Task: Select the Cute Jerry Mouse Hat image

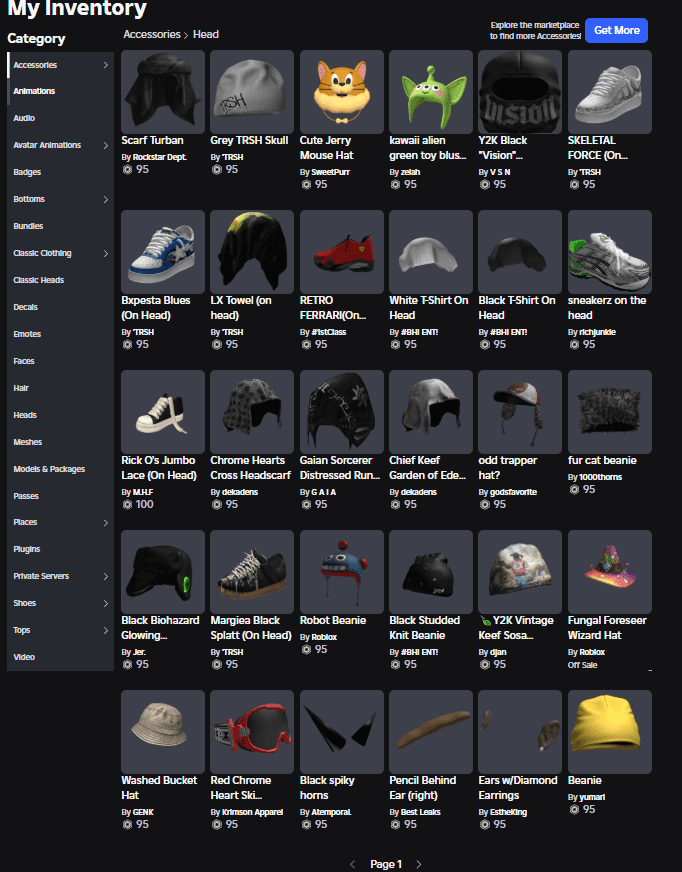Action: [x=341, y=92]
